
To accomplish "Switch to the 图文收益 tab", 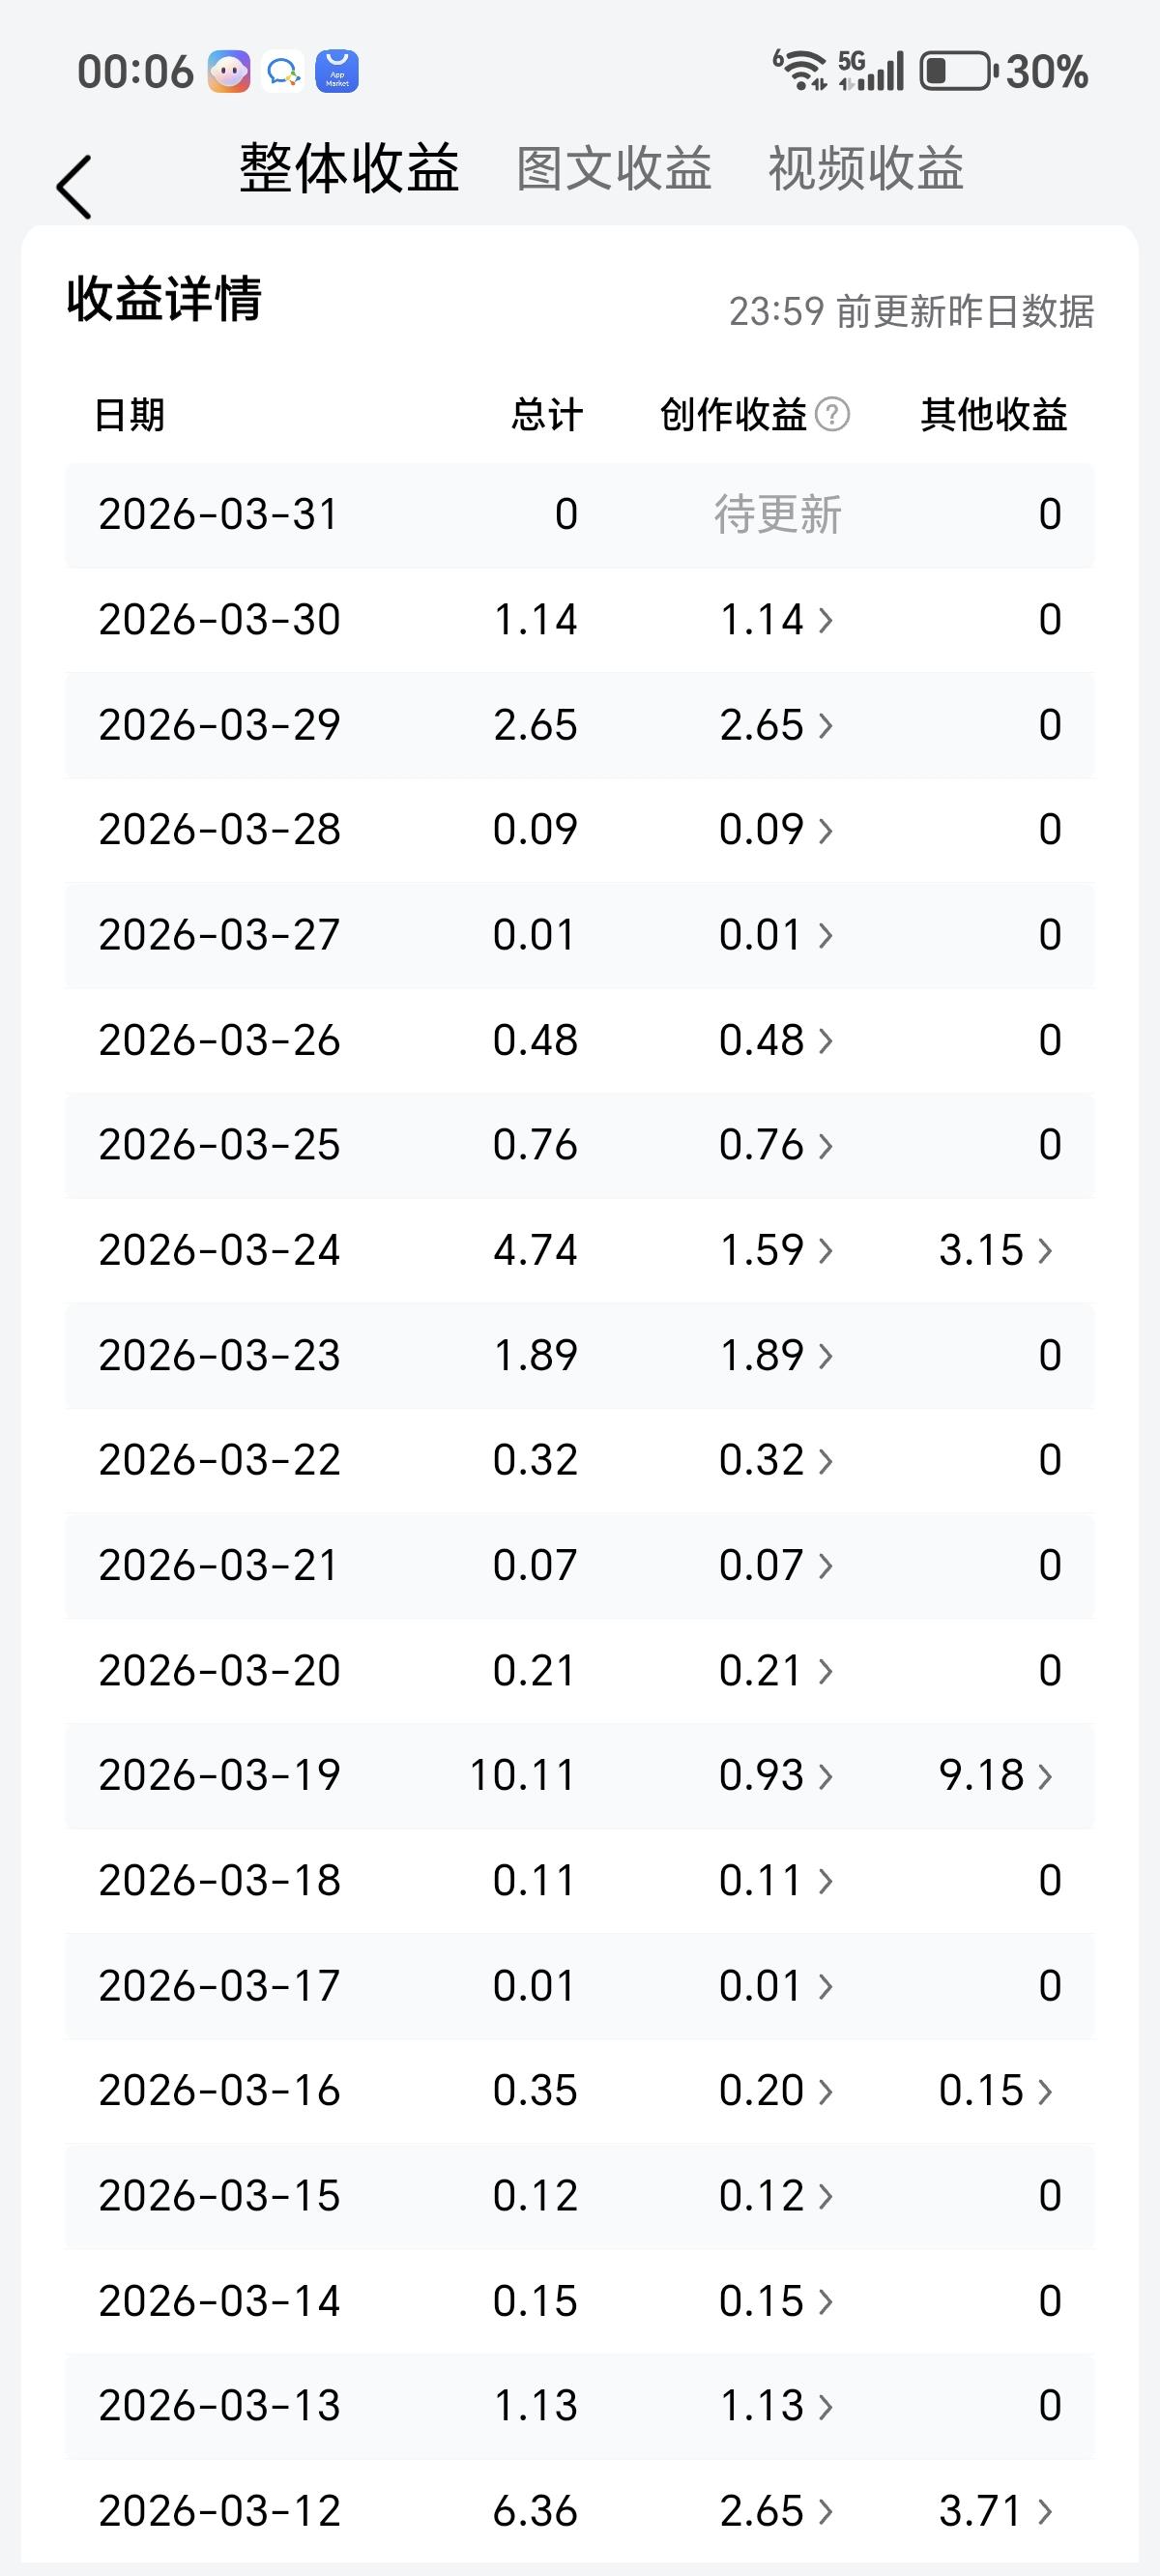I will pos(614,168).
